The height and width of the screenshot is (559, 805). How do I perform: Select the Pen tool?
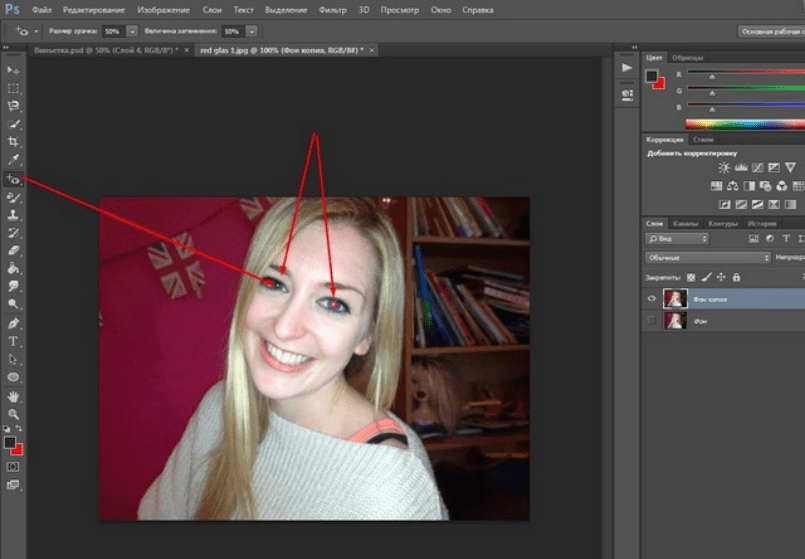(x=14, y=324)
